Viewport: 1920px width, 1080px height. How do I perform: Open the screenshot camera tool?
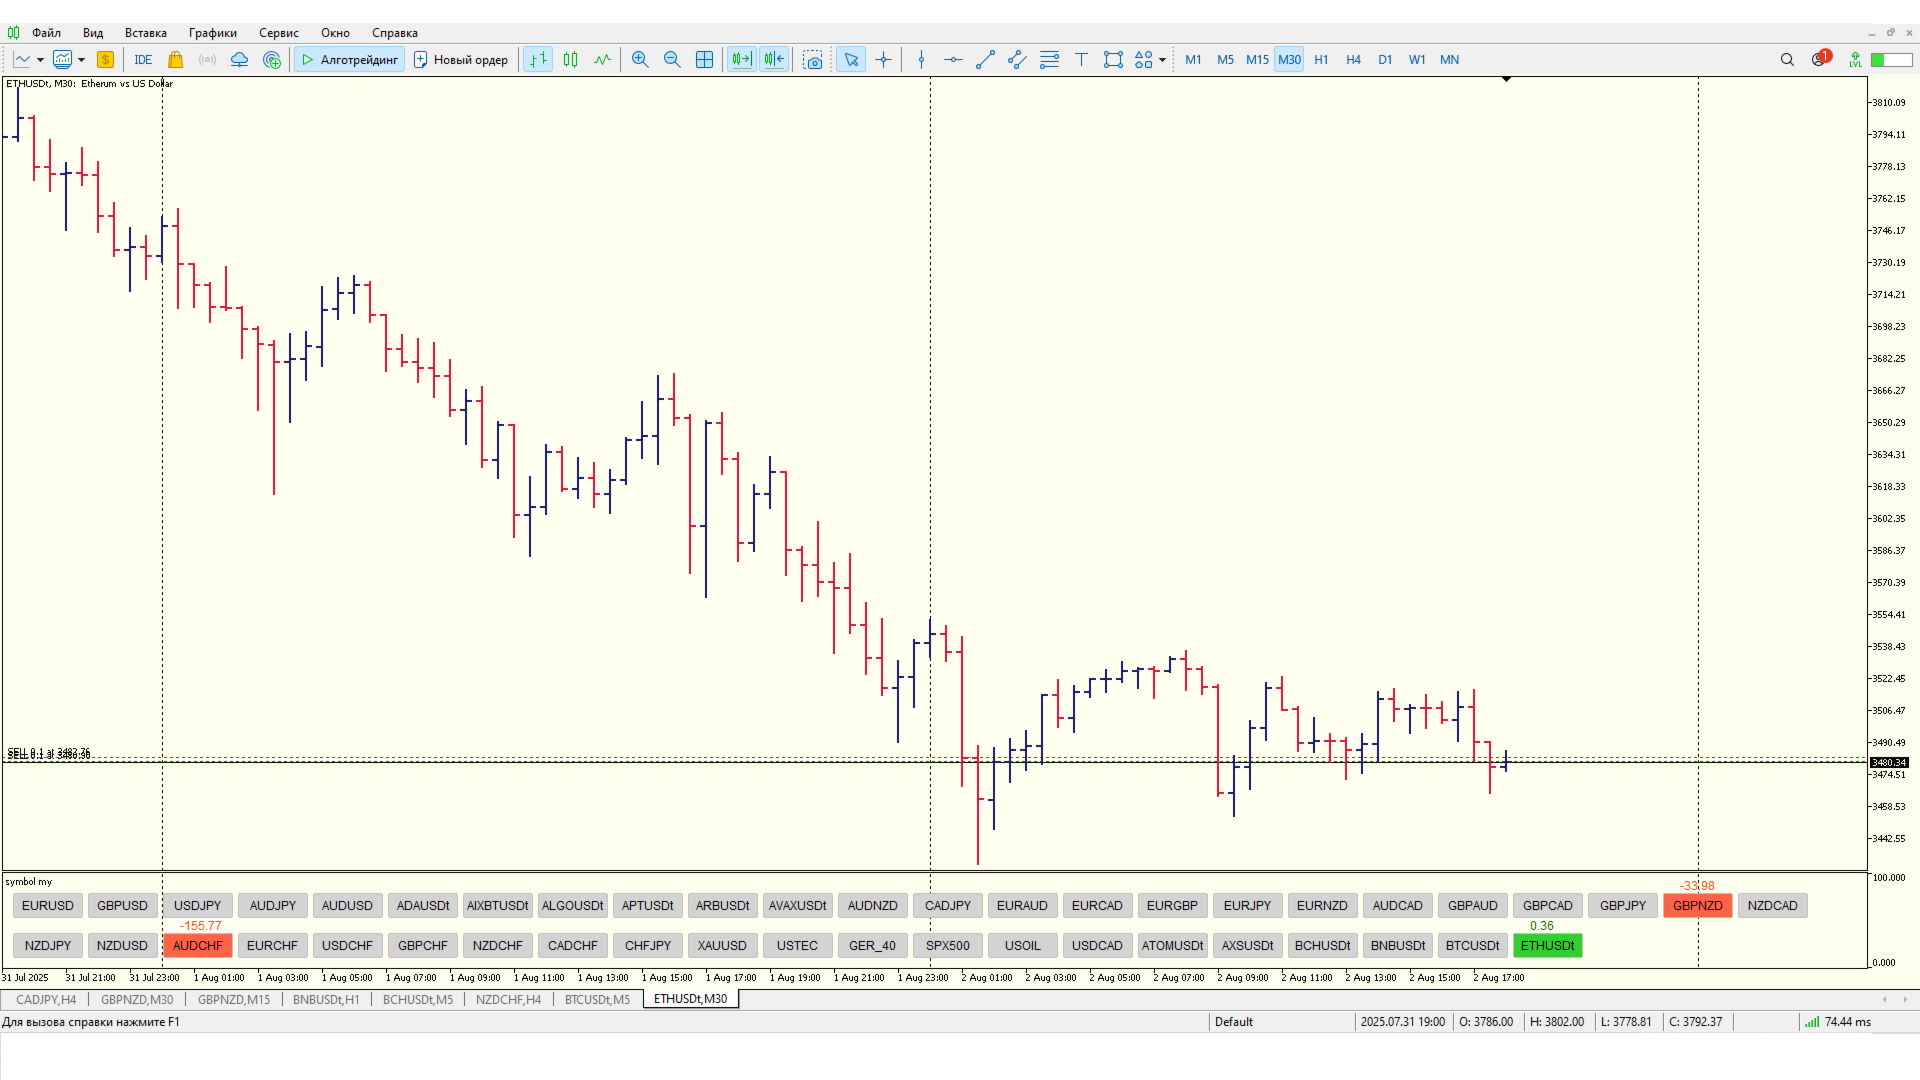coord(813,60)
